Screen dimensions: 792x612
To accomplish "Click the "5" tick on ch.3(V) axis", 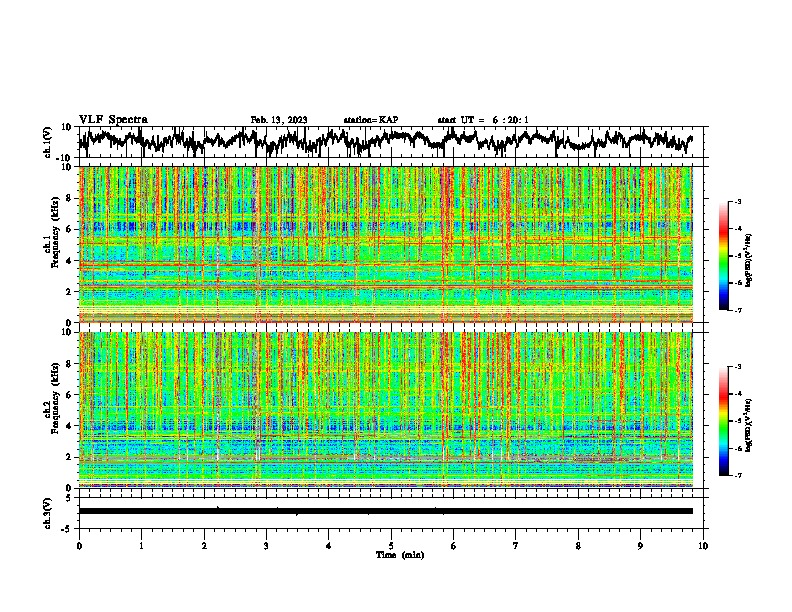I will click(70, 498).
